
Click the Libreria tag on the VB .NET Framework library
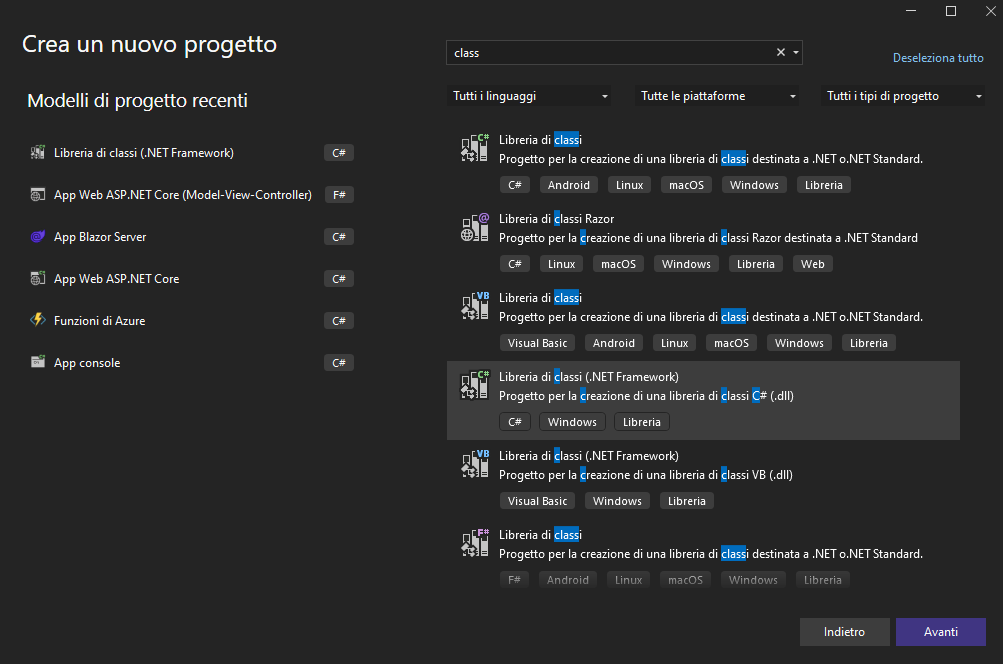(x=686, y=501)
